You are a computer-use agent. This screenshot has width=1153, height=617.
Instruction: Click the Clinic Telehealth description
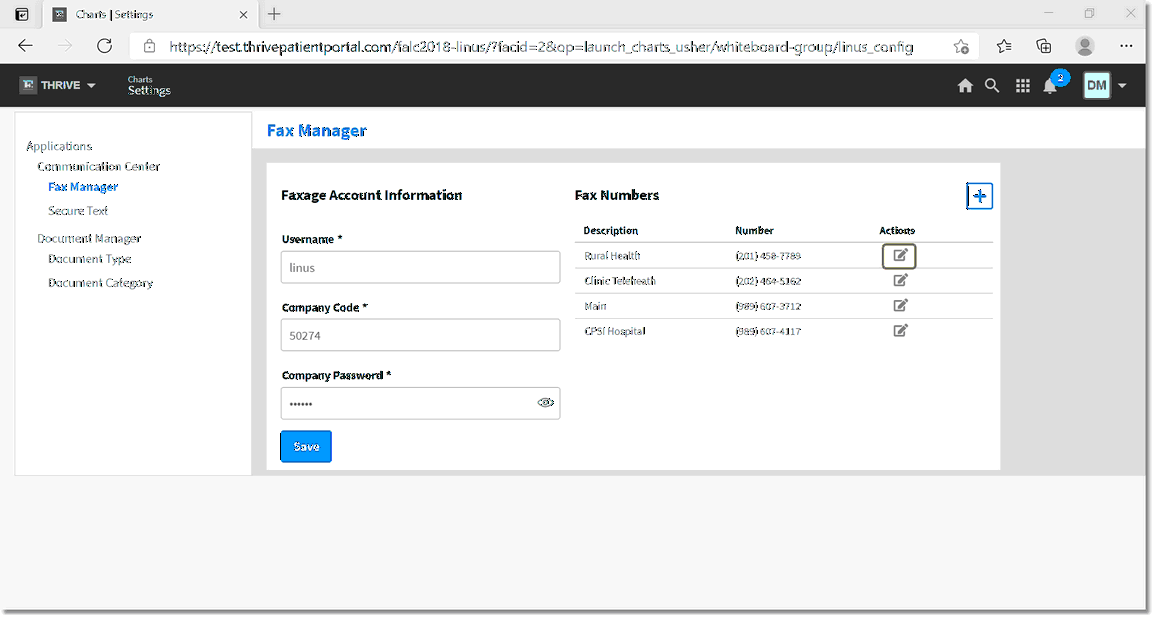click(620, 281)
